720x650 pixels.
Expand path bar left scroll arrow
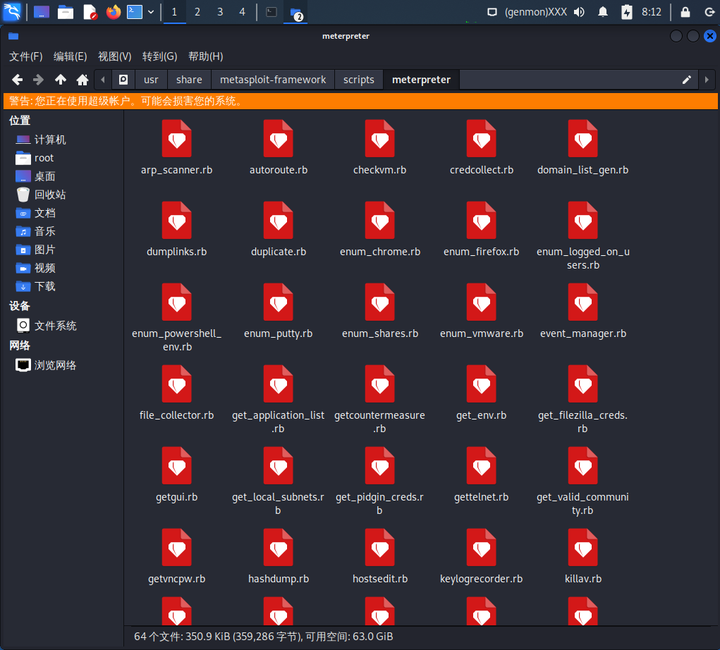(x=103, y=80)
